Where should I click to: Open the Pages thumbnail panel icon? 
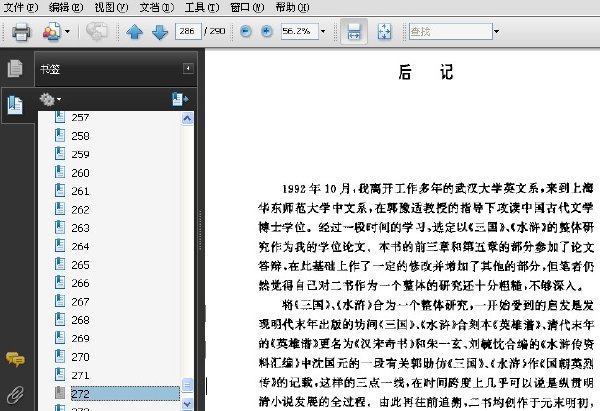tap(15, 69)
